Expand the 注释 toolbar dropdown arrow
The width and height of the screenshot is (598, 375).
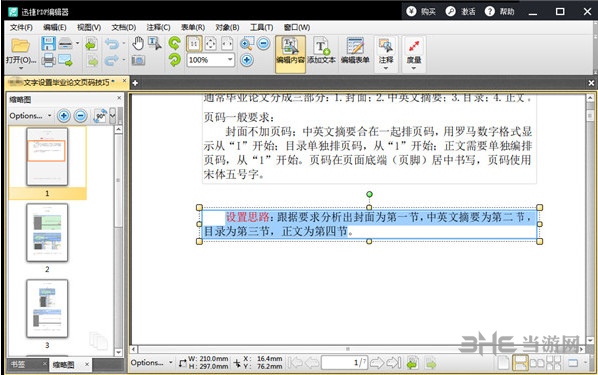click(x=386, y=68)
